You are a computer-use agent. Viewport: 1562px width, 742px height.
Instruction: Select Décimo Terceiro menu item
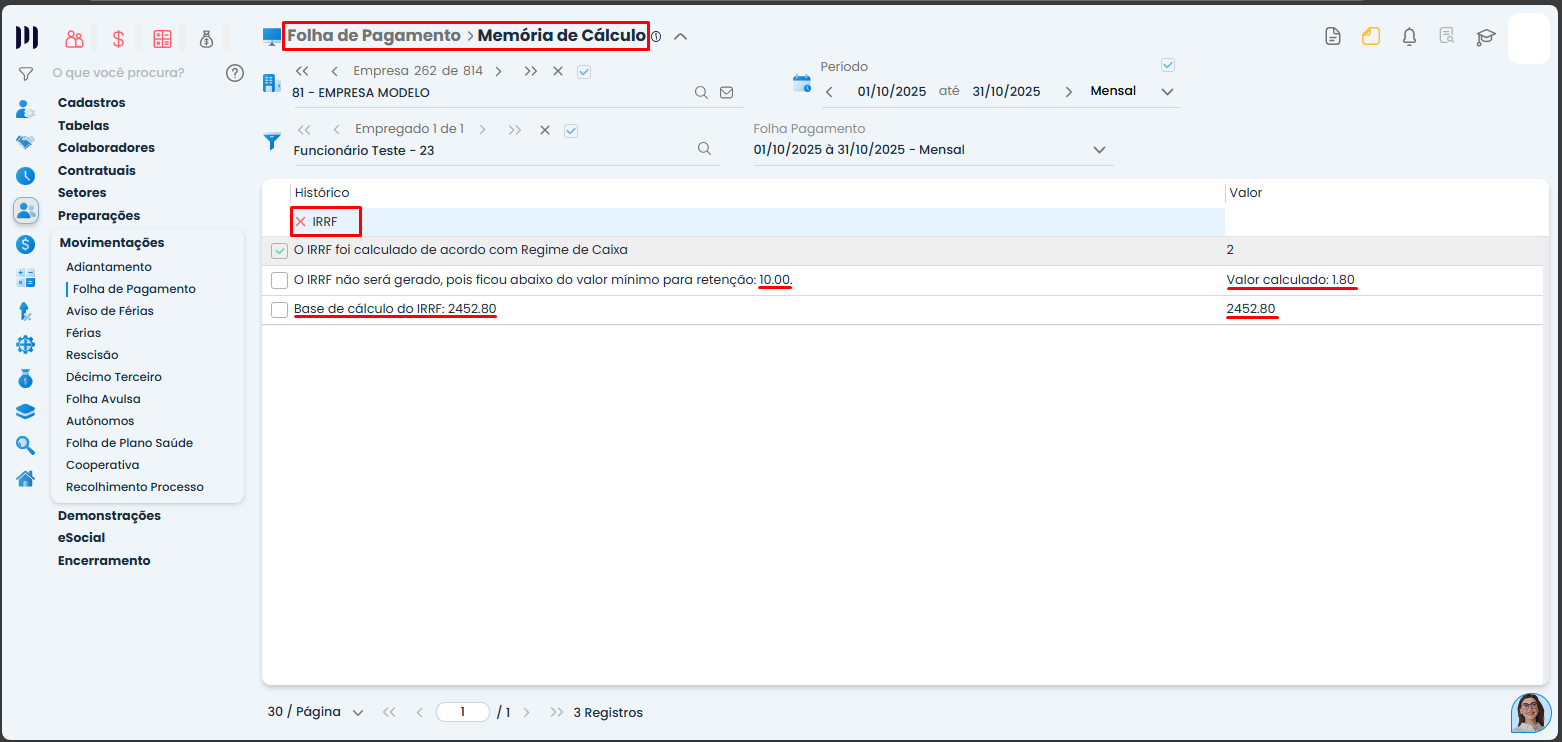(x=113, y=377)
